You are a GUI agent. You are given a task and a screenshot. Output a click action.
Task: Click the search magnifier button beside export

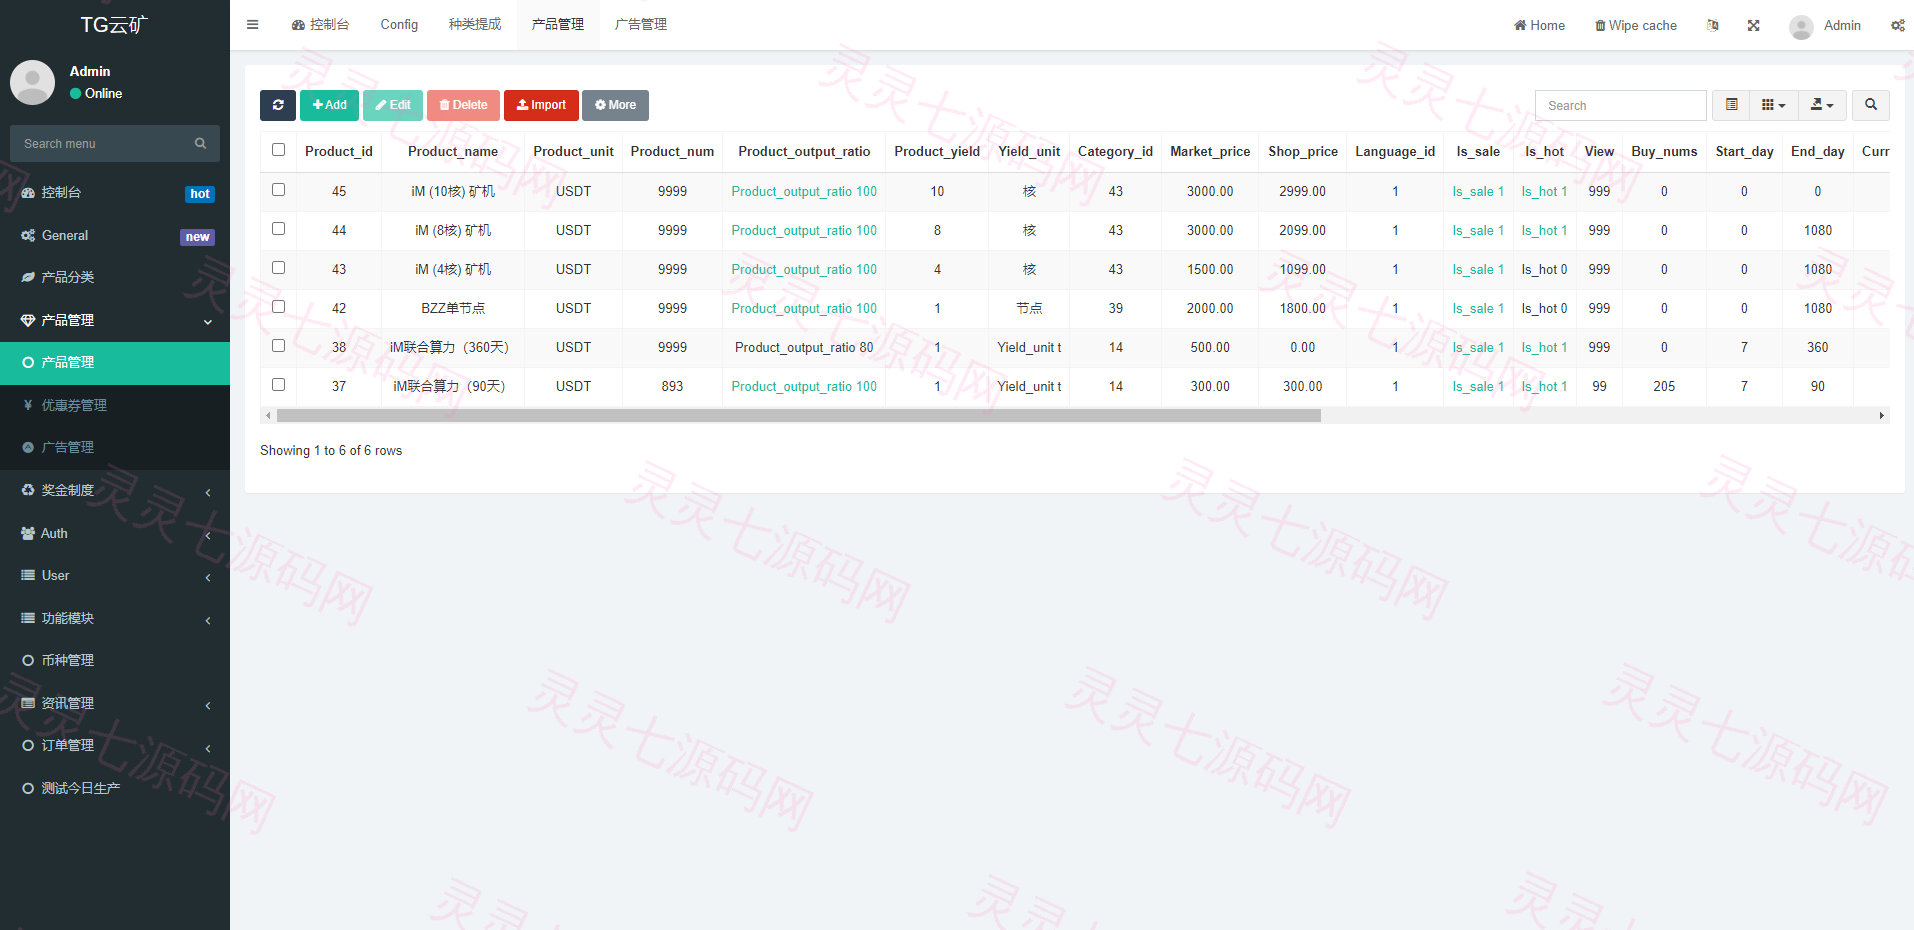[x=1871, y=105]
